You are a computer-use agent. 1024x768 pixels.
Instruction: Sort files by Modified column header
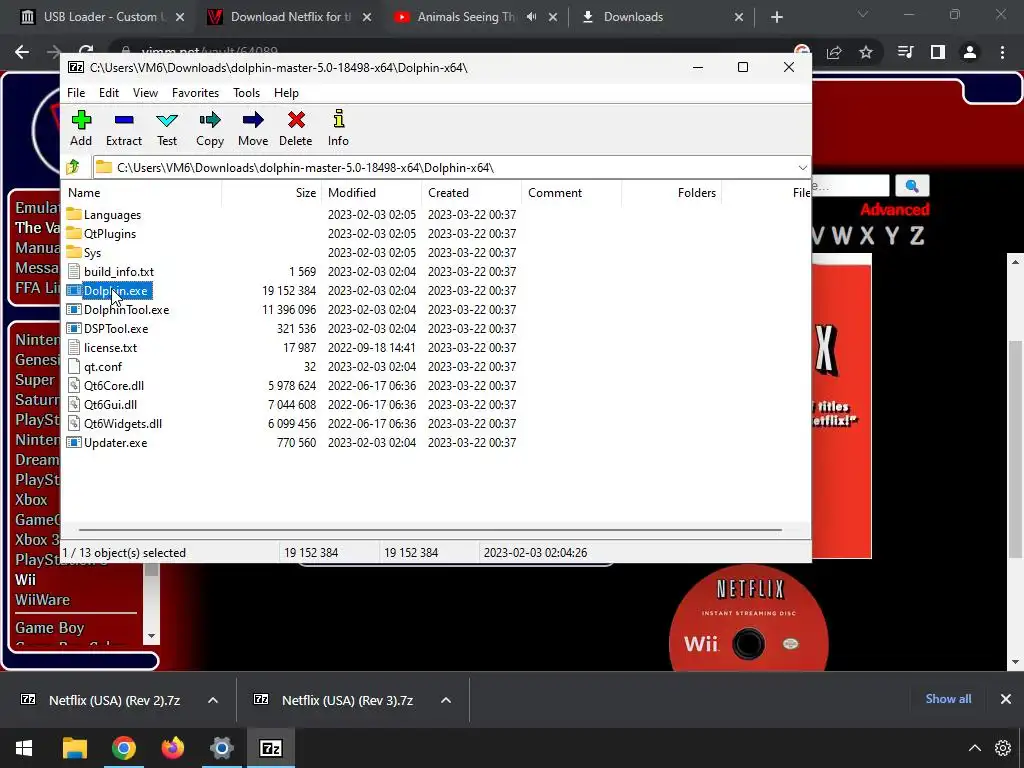coord(372,193)
